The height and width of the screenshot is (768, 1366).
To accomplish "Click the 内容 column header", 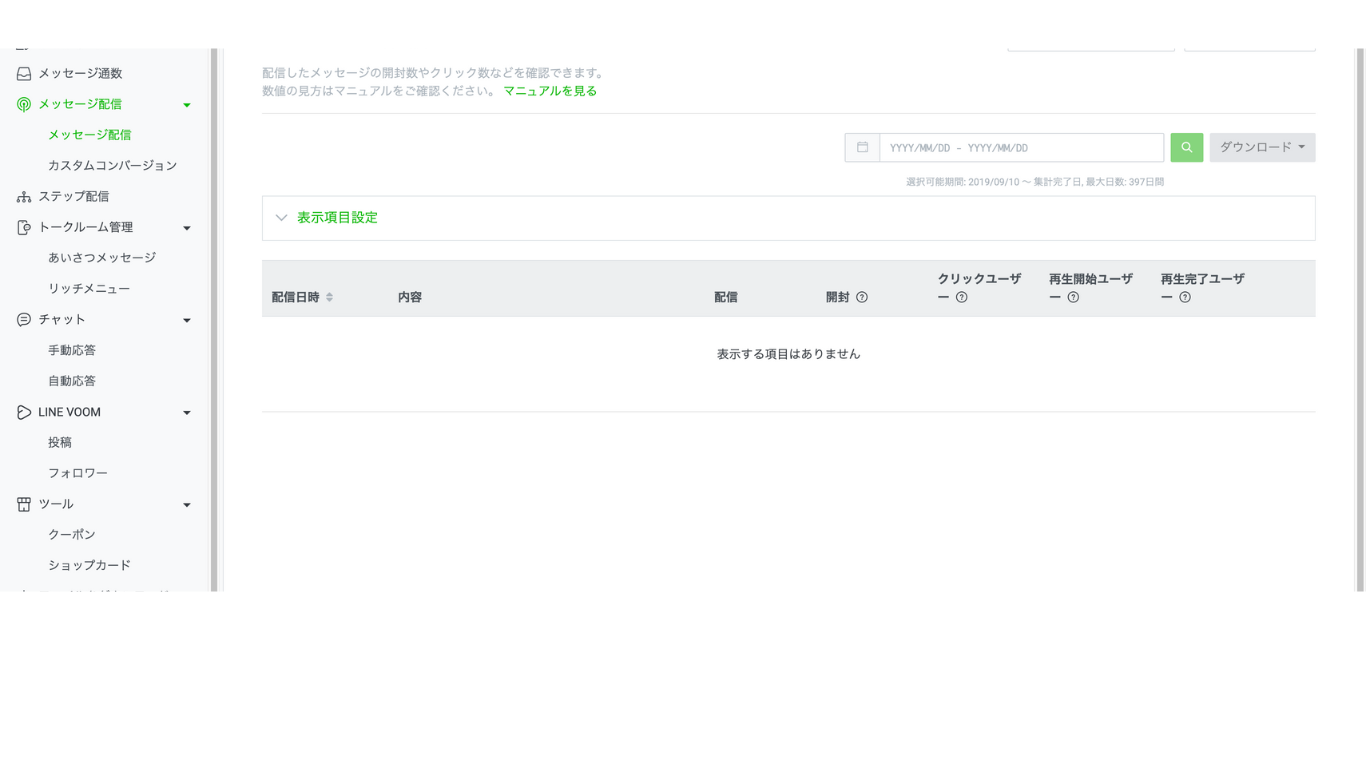I will click(410, 297).
